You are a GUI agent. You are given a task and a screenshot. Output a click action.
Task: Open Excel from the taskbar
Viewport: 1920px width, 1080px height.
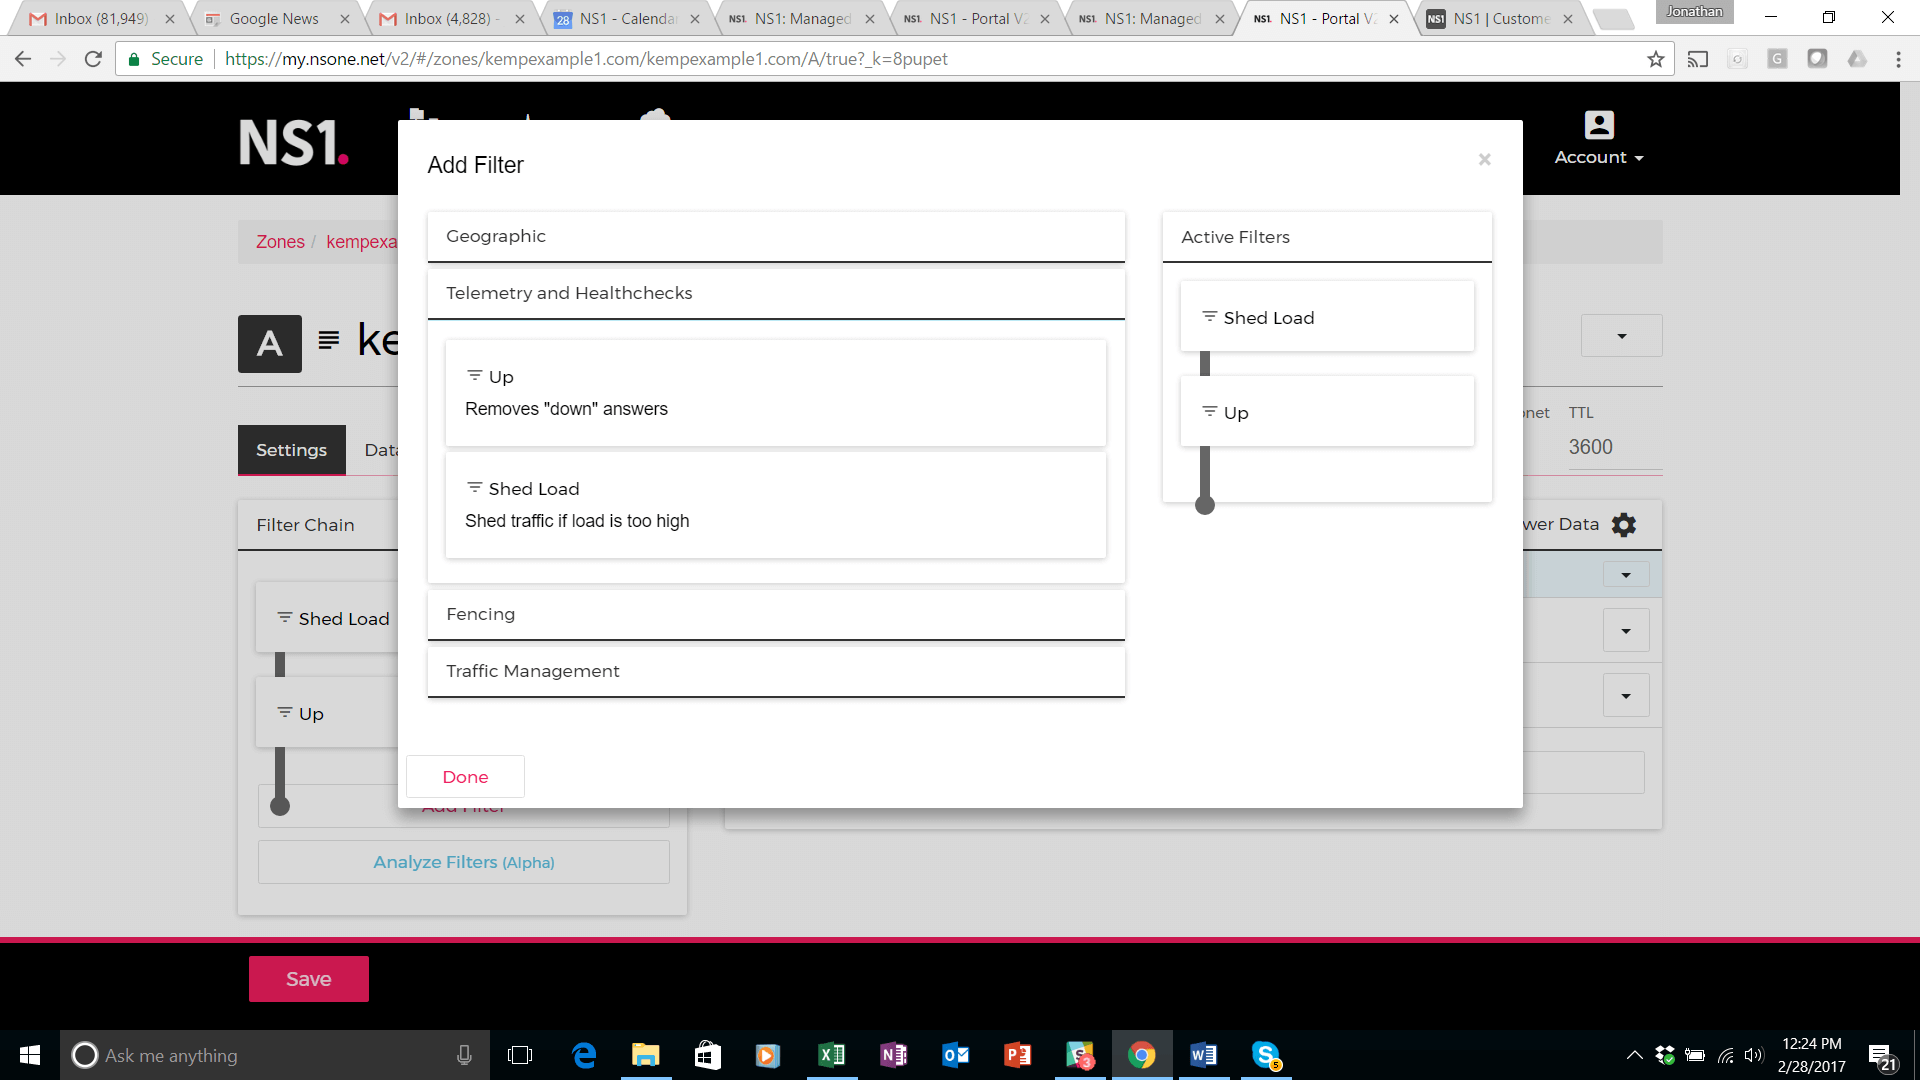coord(831,1055)
